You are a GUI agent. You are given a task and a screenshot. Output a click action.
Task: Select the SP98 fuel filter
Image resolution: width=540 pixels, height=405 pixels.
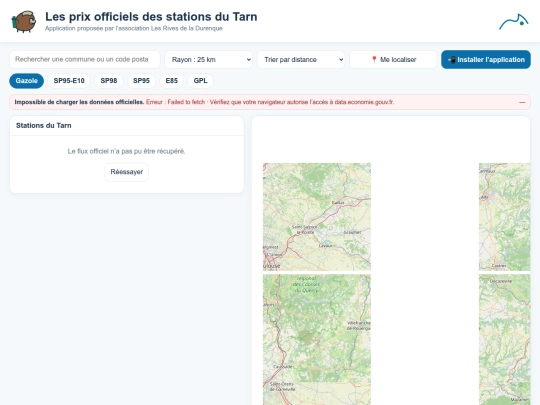(109, 81)
